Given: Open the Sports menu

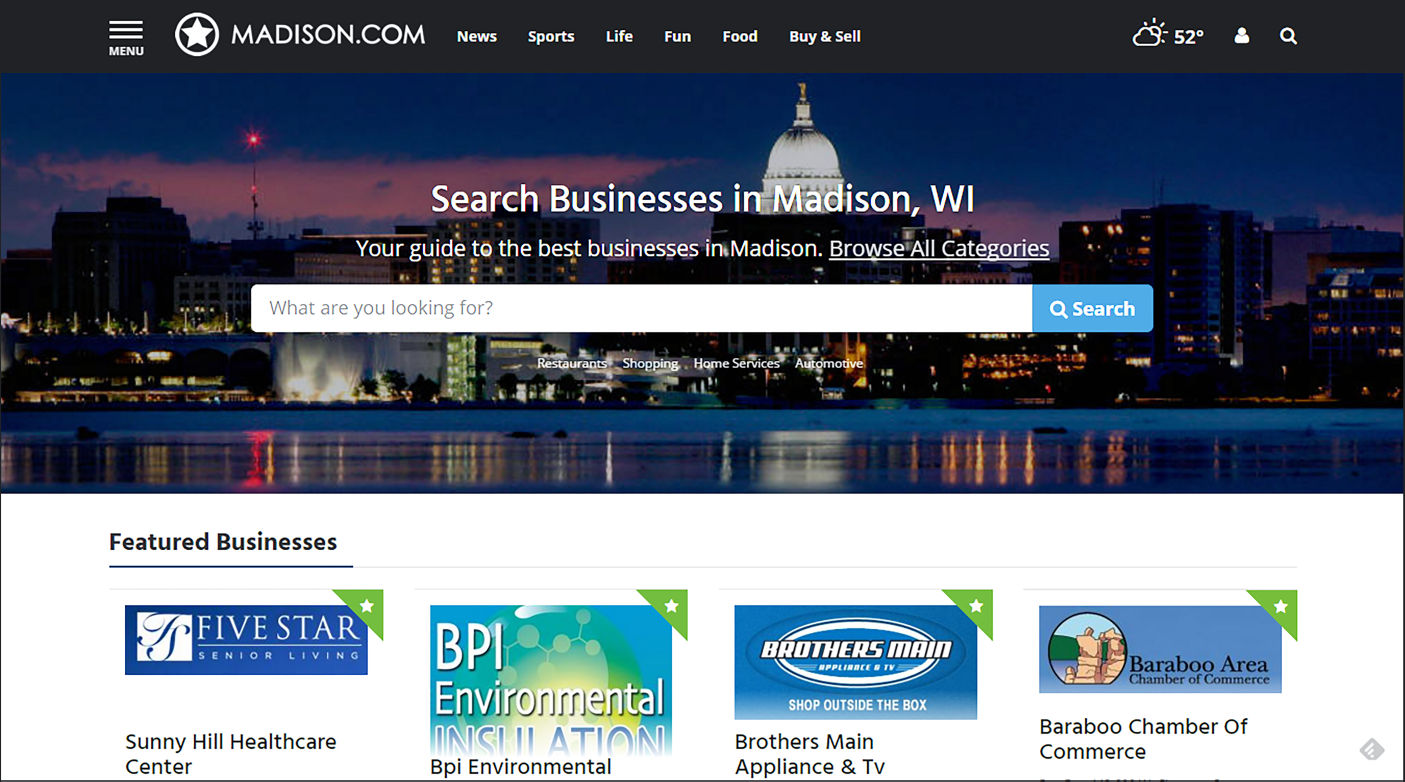Looking at the screenshot, I should pyautogui.click(x=551, y=36).
